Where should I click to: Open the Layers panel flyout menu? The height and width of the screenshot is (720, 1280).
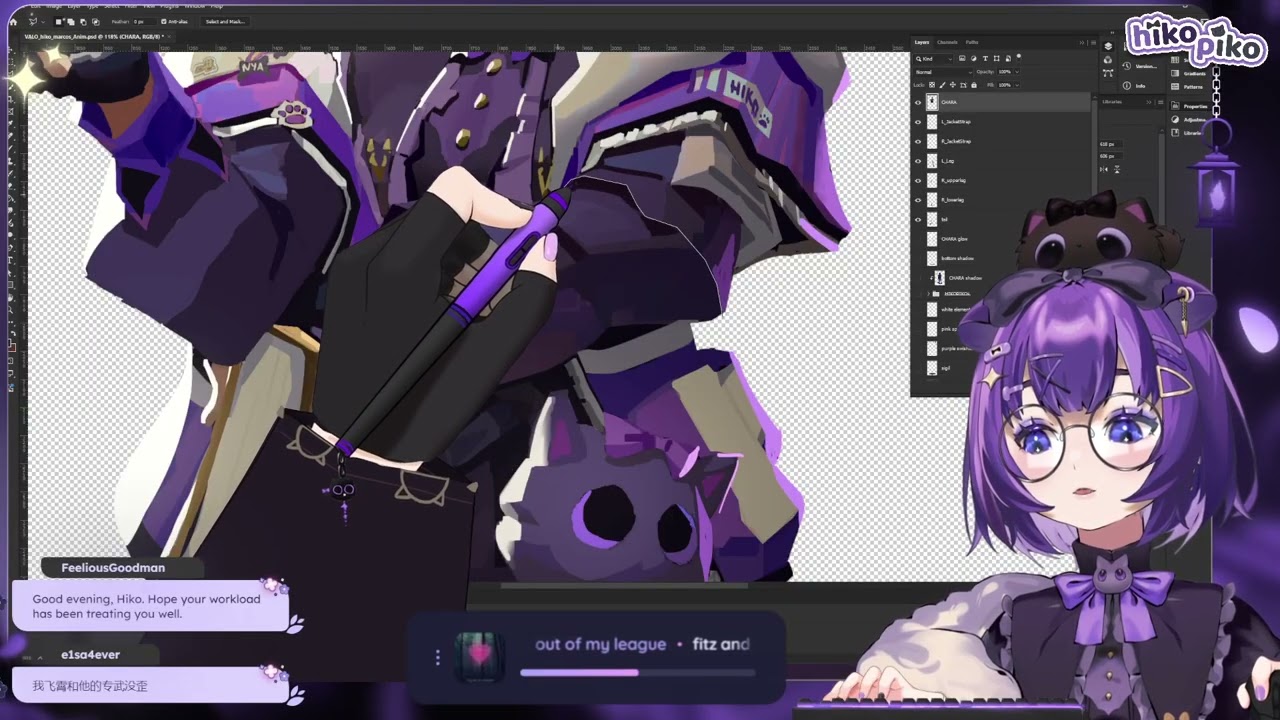(x=1093, y=43)
